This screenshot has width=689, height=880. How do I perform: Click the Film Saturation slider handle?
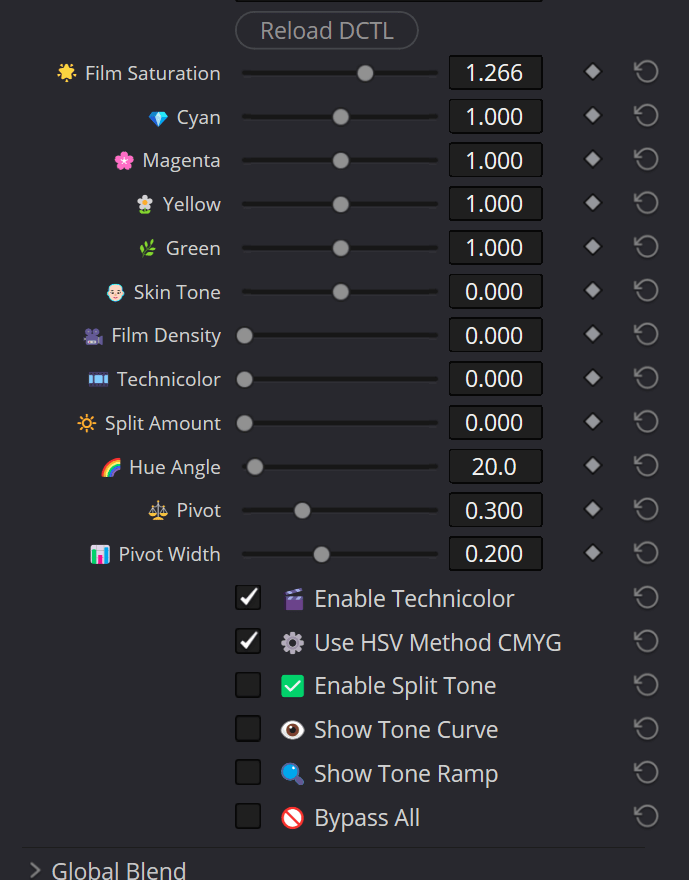[x=364, y=72]
